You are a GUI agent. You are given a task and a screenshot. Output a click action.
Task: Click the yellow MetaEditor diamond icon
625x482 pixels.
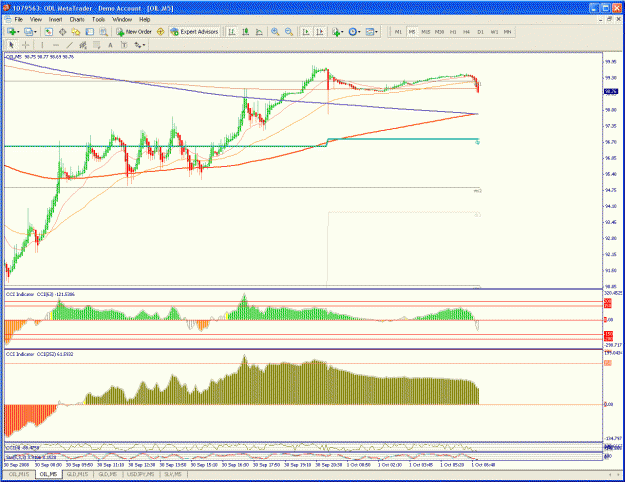161,32
